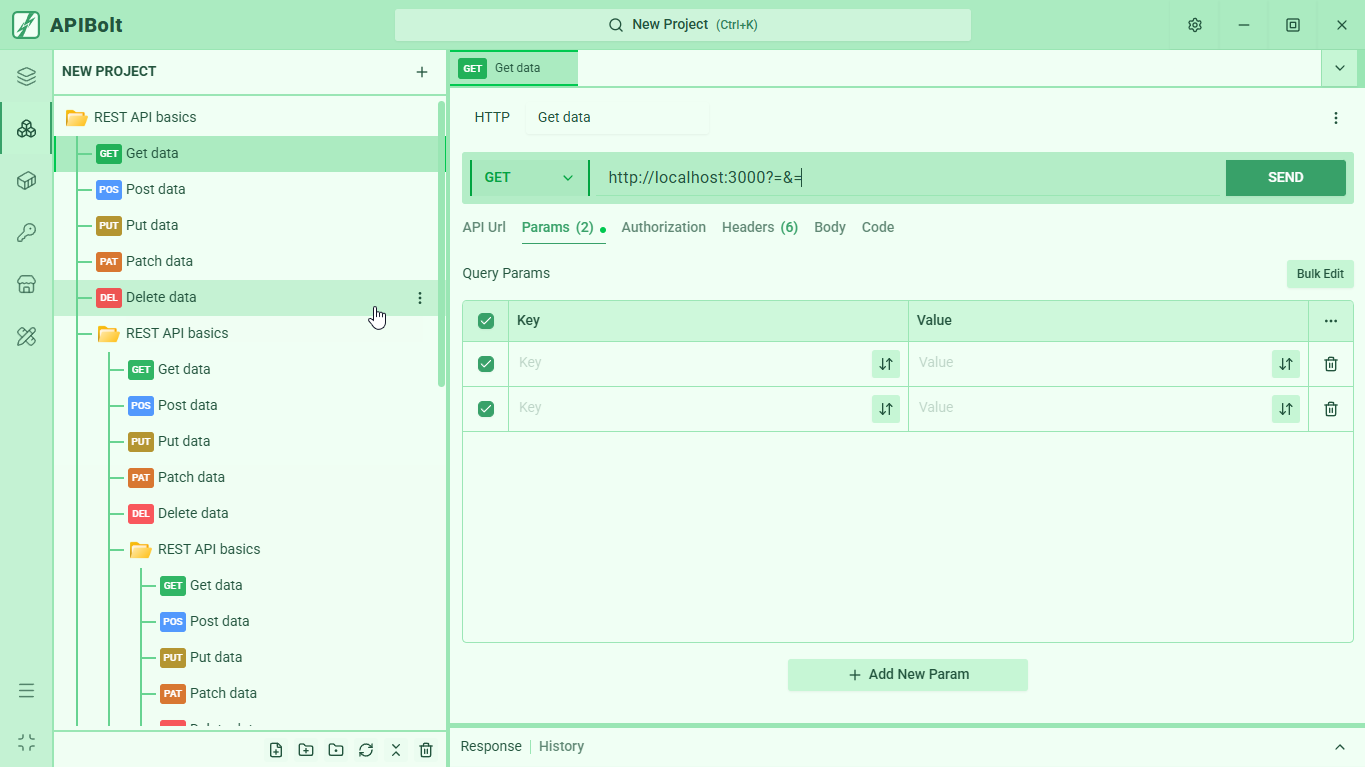This screenshot has height=767, width=1365.
Task: Click the refresh icon in the project panel
Action: [x=366, y=750]
